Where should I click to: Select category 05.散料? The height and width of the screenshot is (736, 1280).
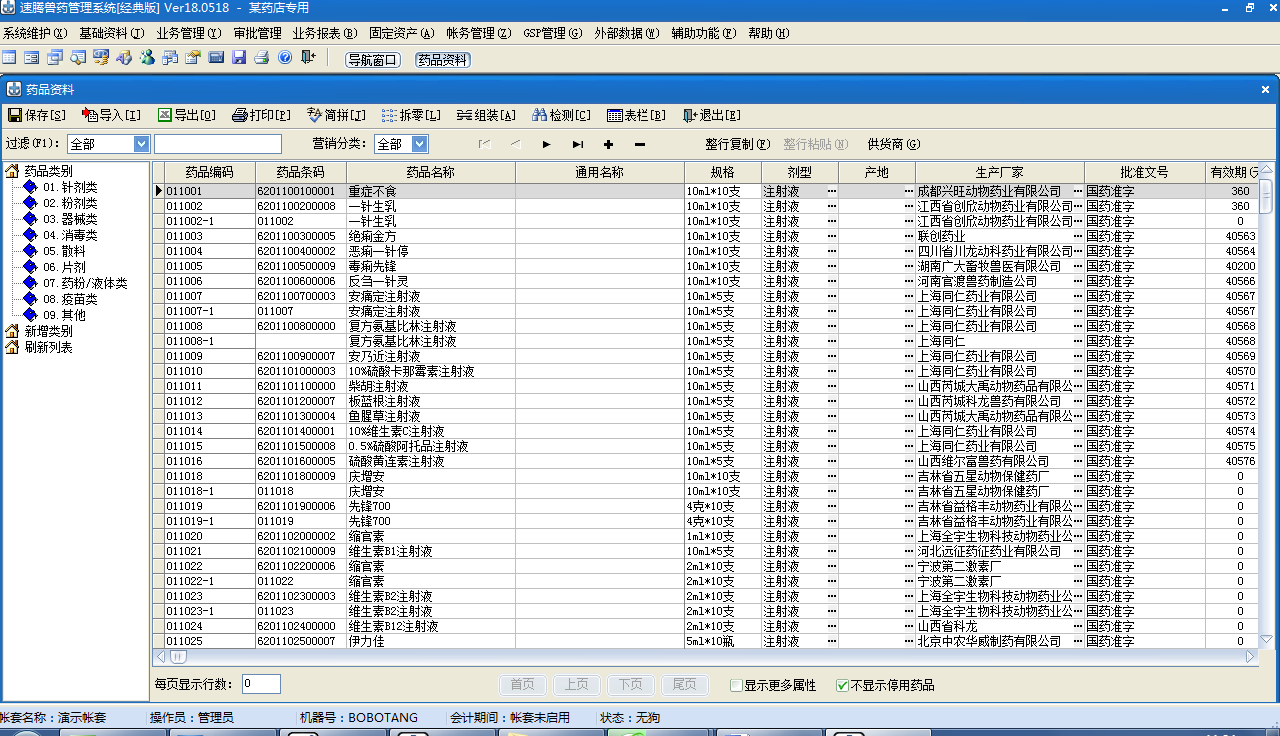point(63,251)
